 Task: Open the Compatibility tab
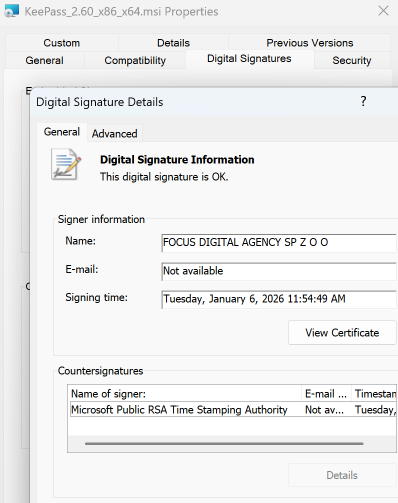click(x=135, y=60)
